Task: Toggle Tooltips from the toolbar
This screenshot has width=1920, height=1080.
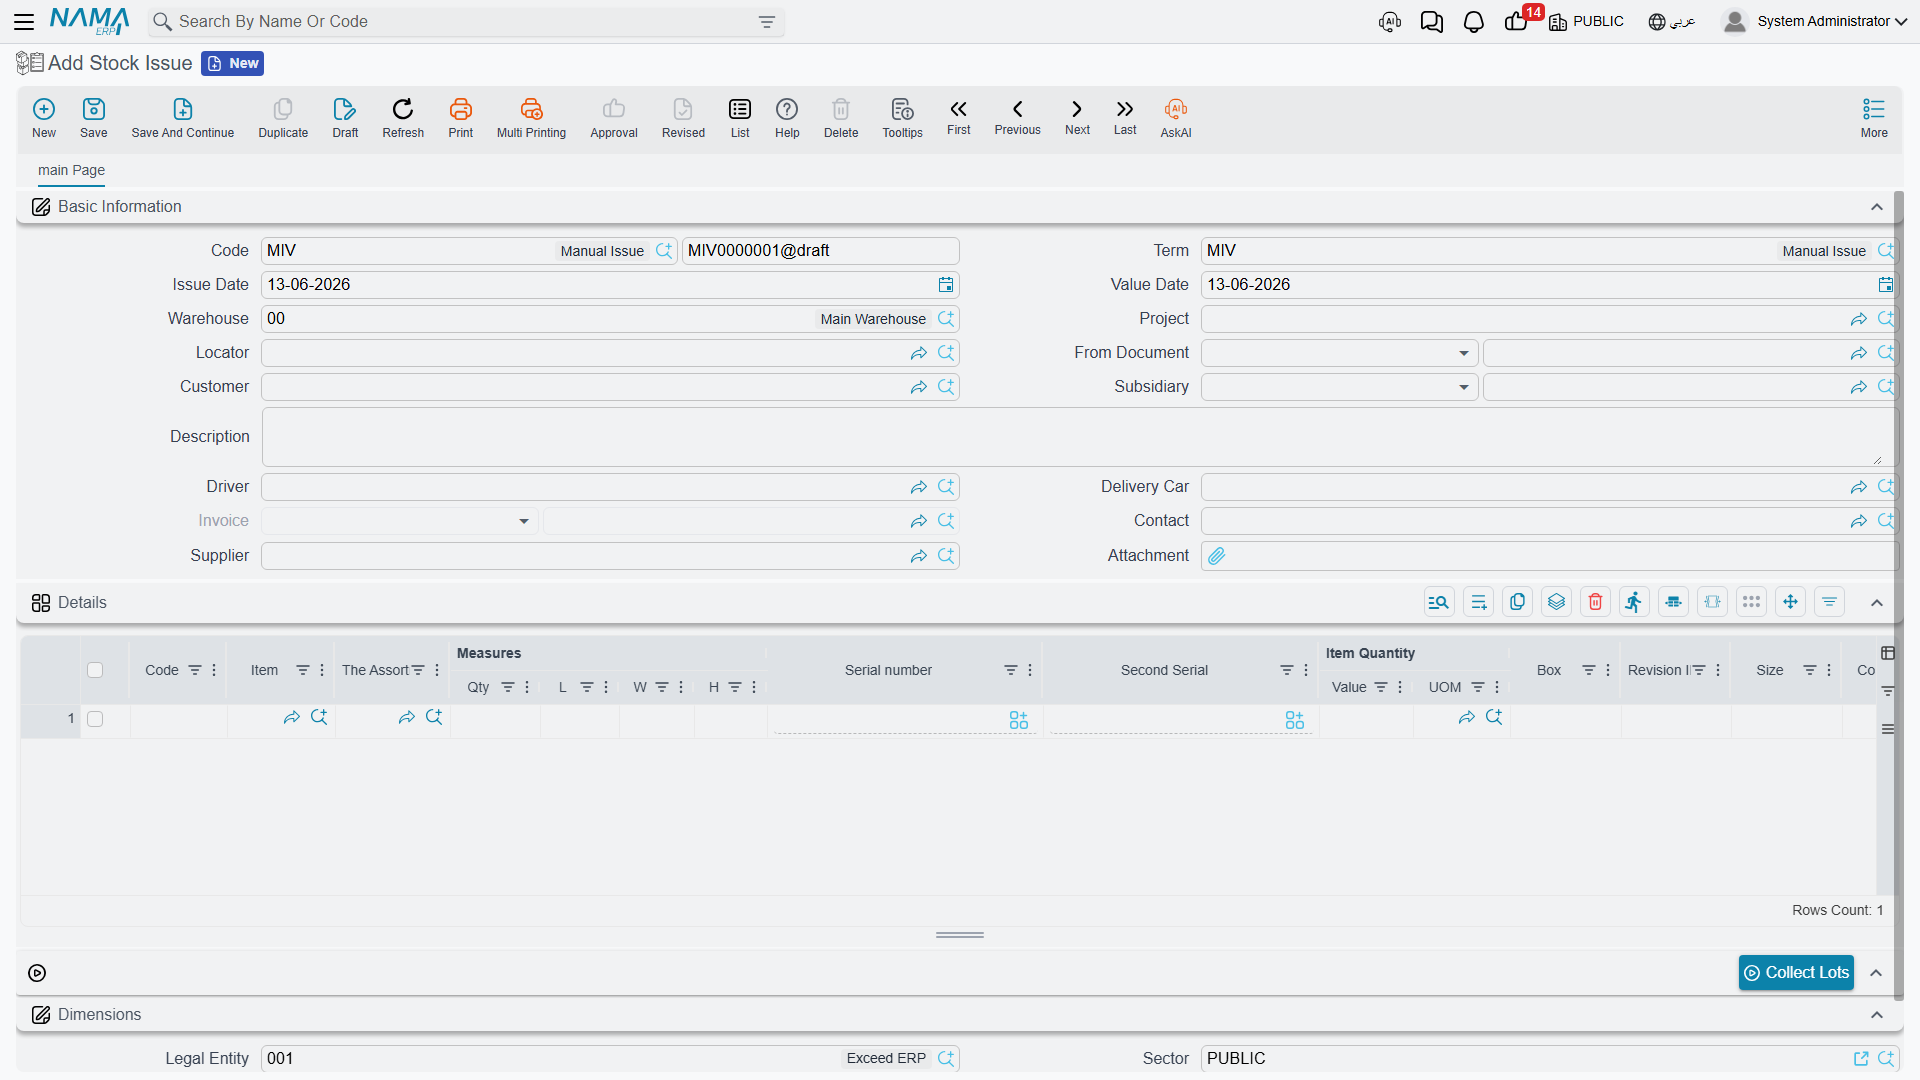Action: [x=902, y=117]
